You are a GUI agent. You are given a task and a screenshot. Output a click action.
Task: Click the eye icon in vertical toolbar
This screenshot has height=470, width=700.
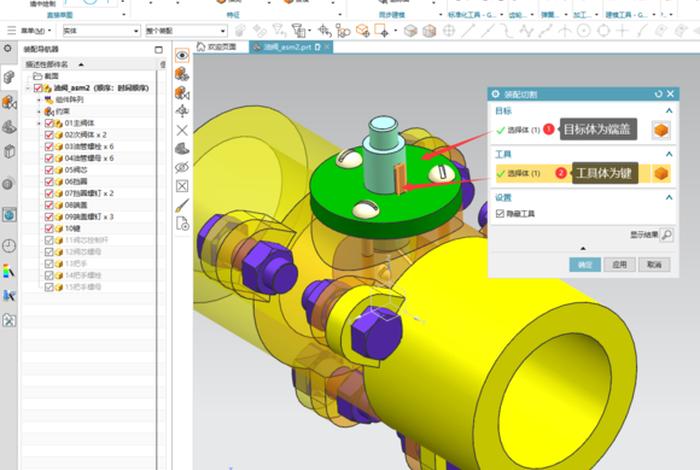point(182,55)
